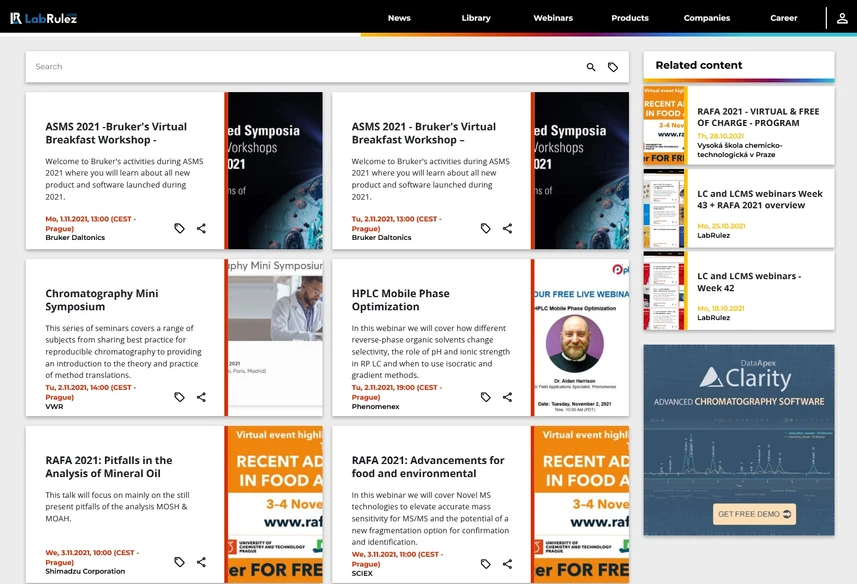Screen dimensions: 857x584
Task: Click tag icon on Chromatography Mini Symposium card
Action: click(179, 397)
